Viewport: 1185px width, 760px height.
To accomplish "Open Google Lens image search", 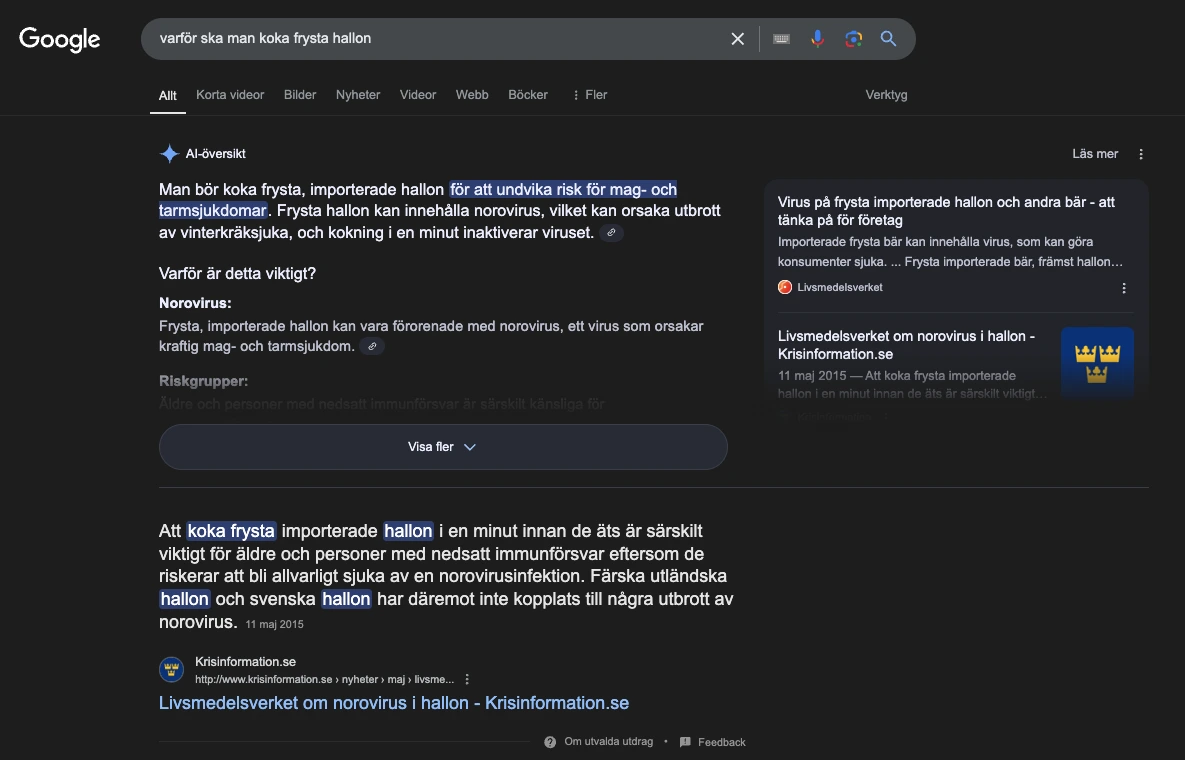I will [x=853, y=38].
